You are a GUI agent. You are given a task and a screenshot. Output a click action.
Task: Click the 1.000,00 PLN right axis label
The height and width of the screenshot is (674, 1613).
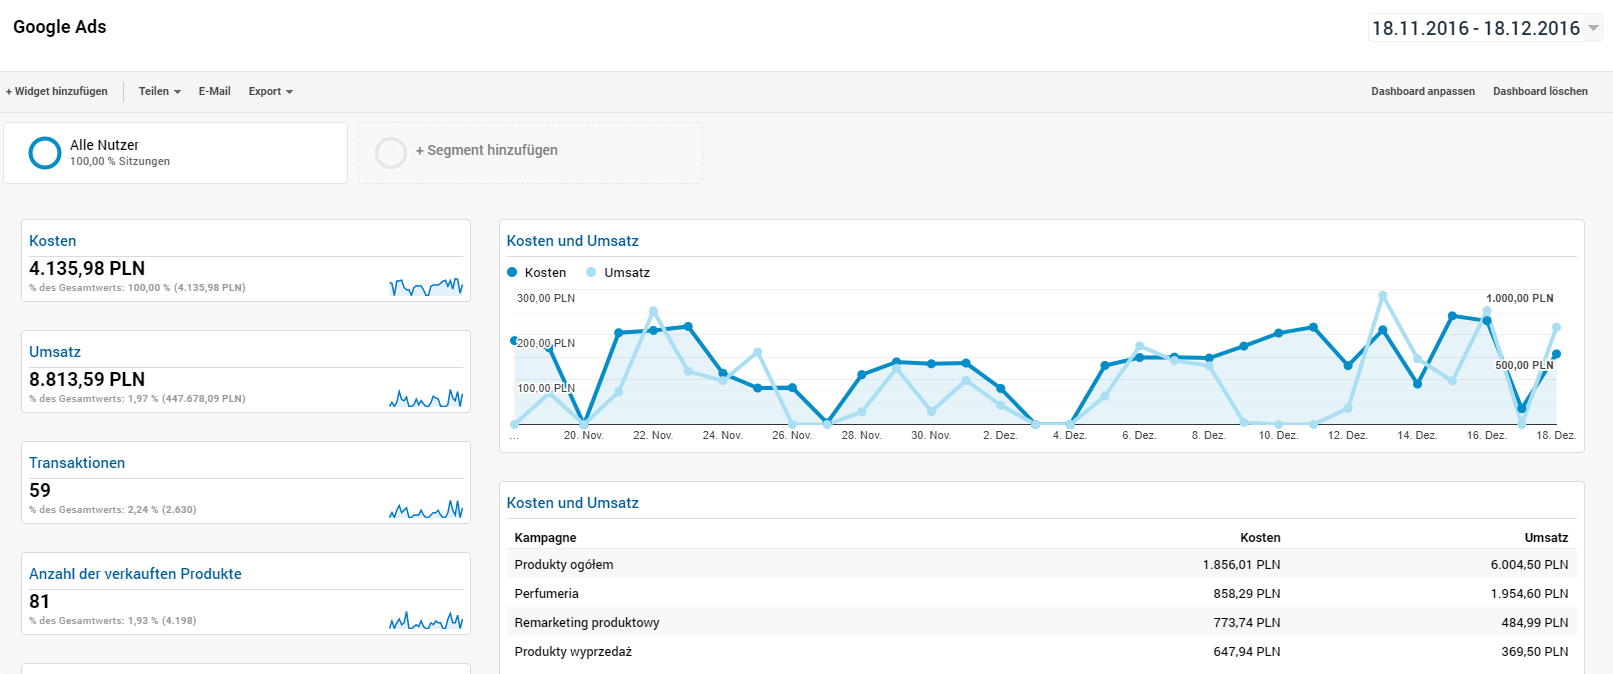click(1520, 298)
